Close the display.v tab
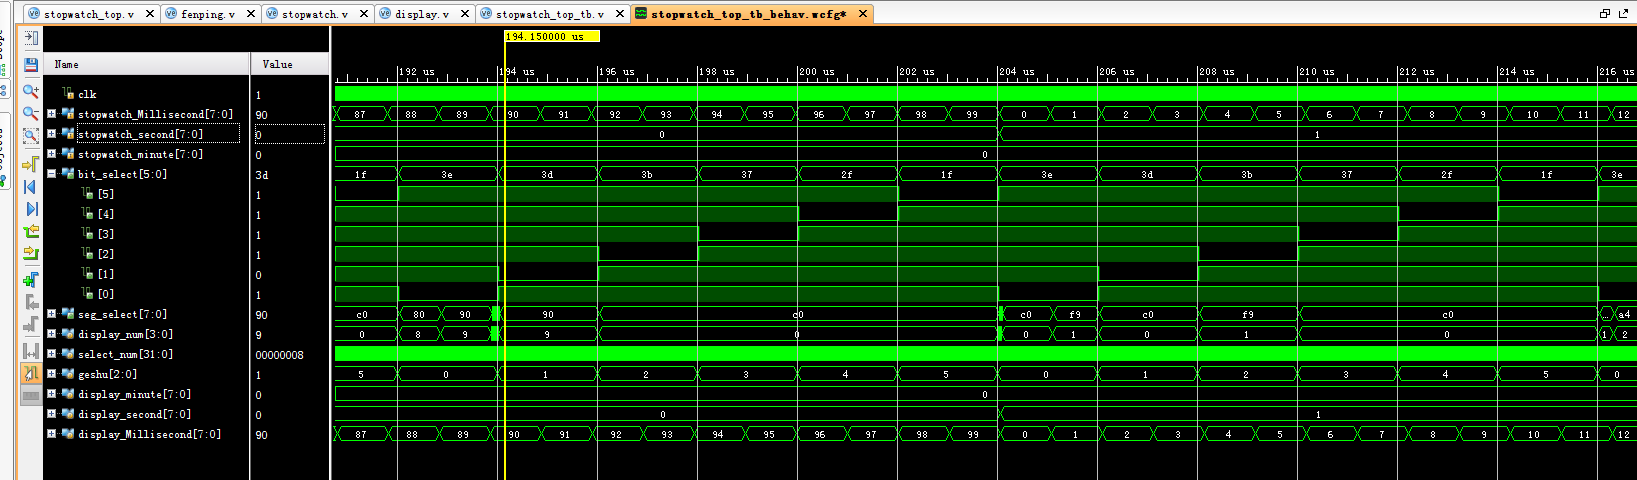The width and height of the screenshot is (1637, 480). point(465,14)
